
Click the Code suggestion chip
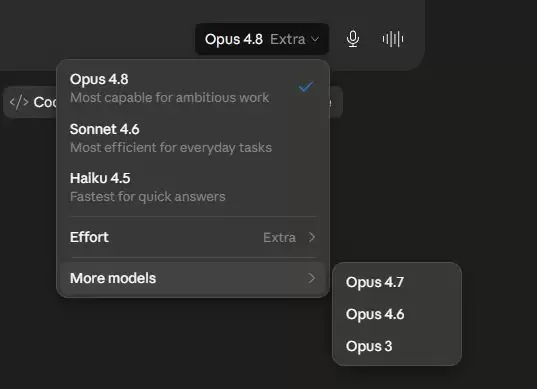point(31,102)
